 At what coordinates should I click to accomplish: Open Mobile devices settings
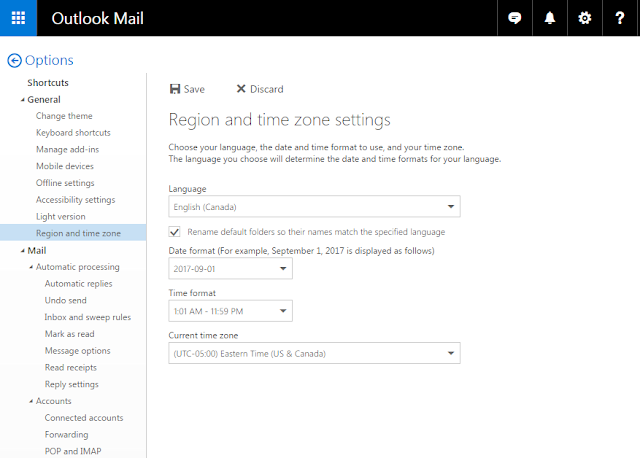coord(64,166)
